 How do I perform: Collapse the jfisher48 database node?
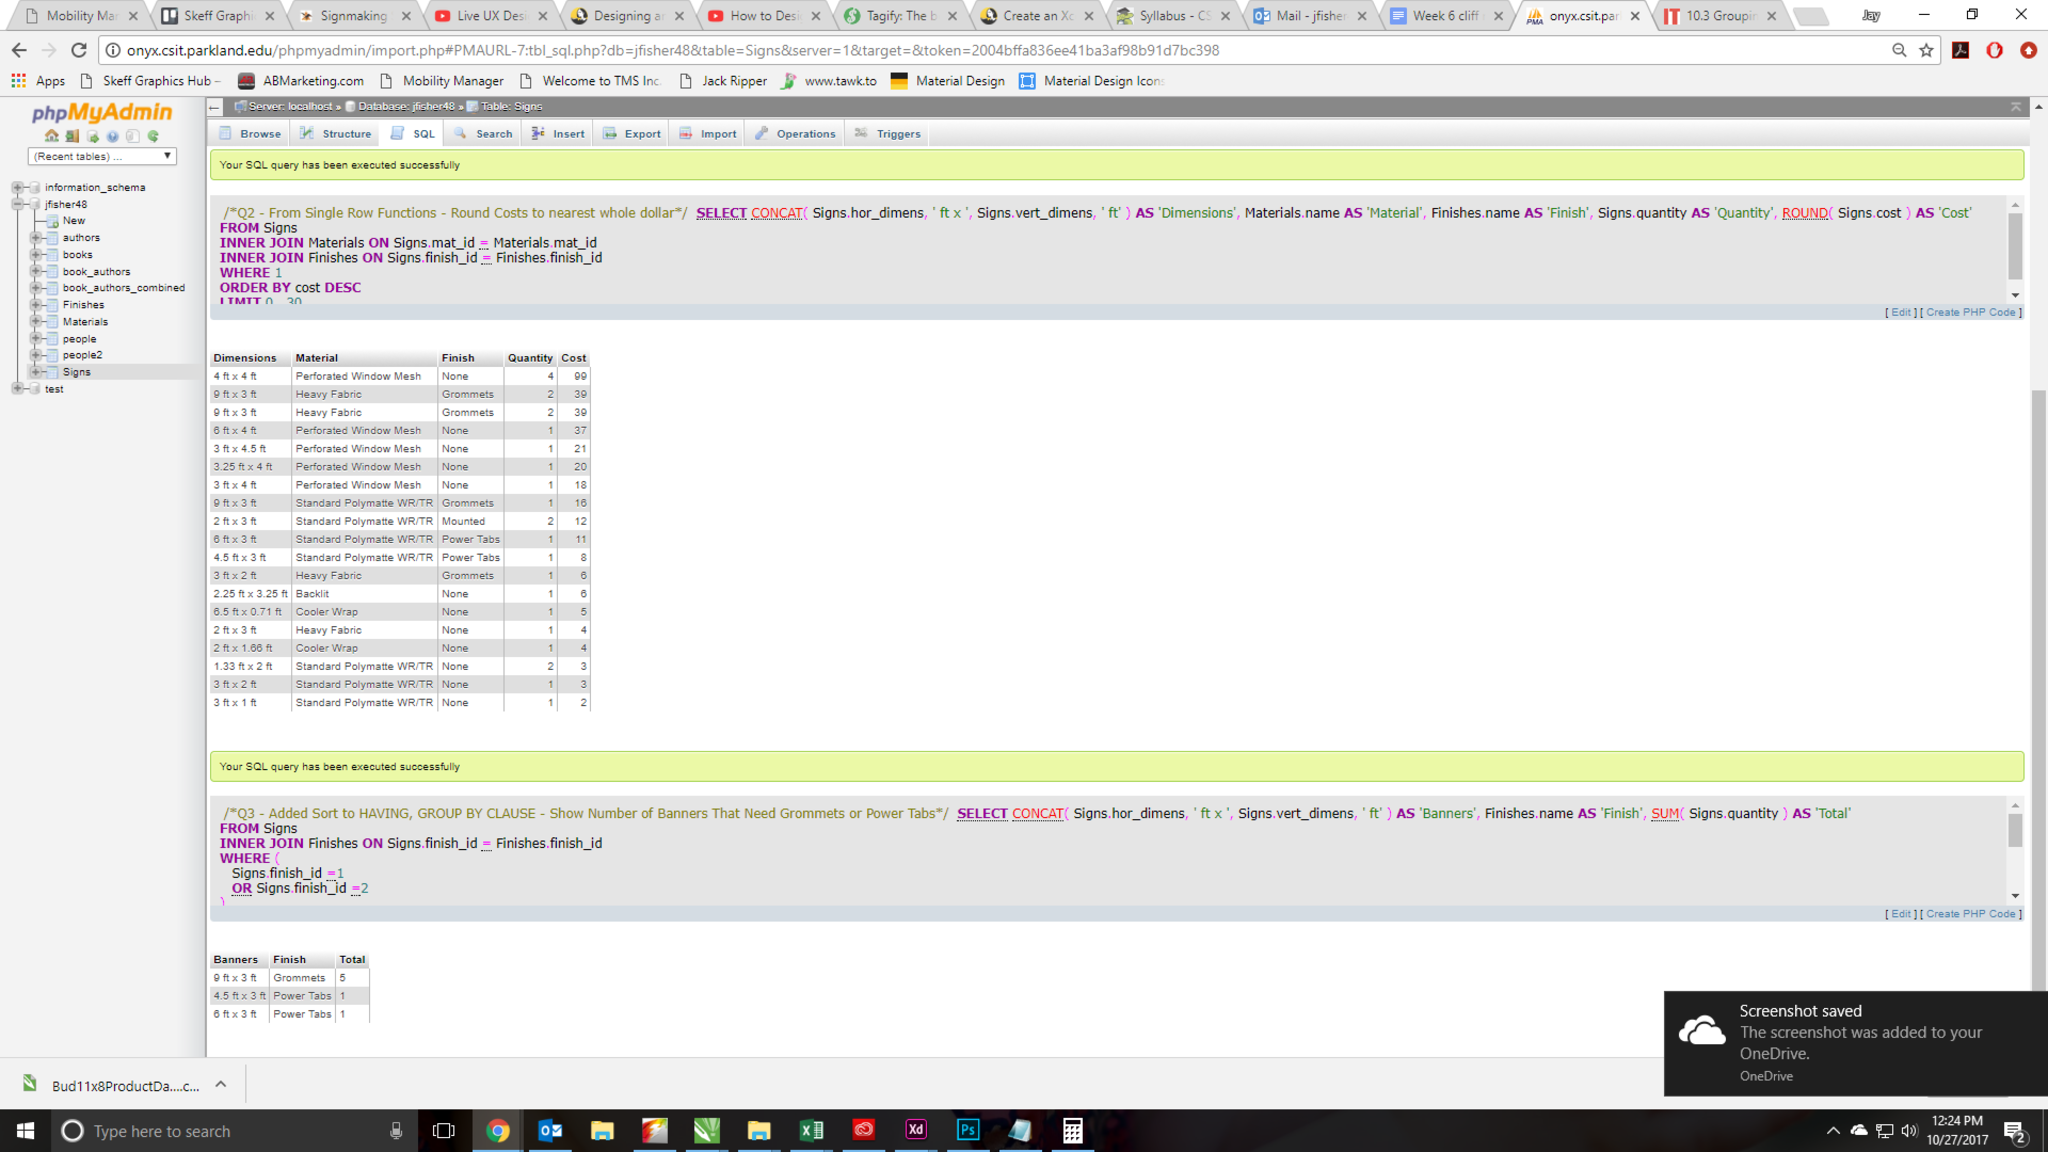tap(18, 204)
